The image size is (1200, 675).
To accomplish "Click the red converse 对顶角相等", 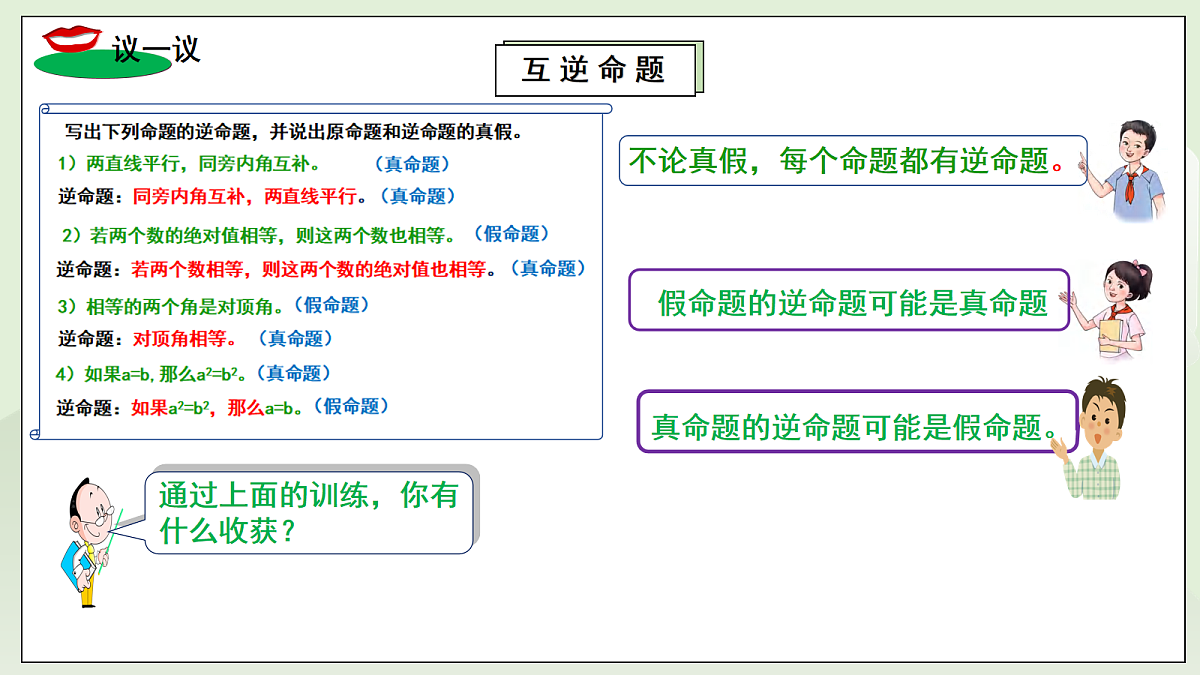I will point(185,339).
